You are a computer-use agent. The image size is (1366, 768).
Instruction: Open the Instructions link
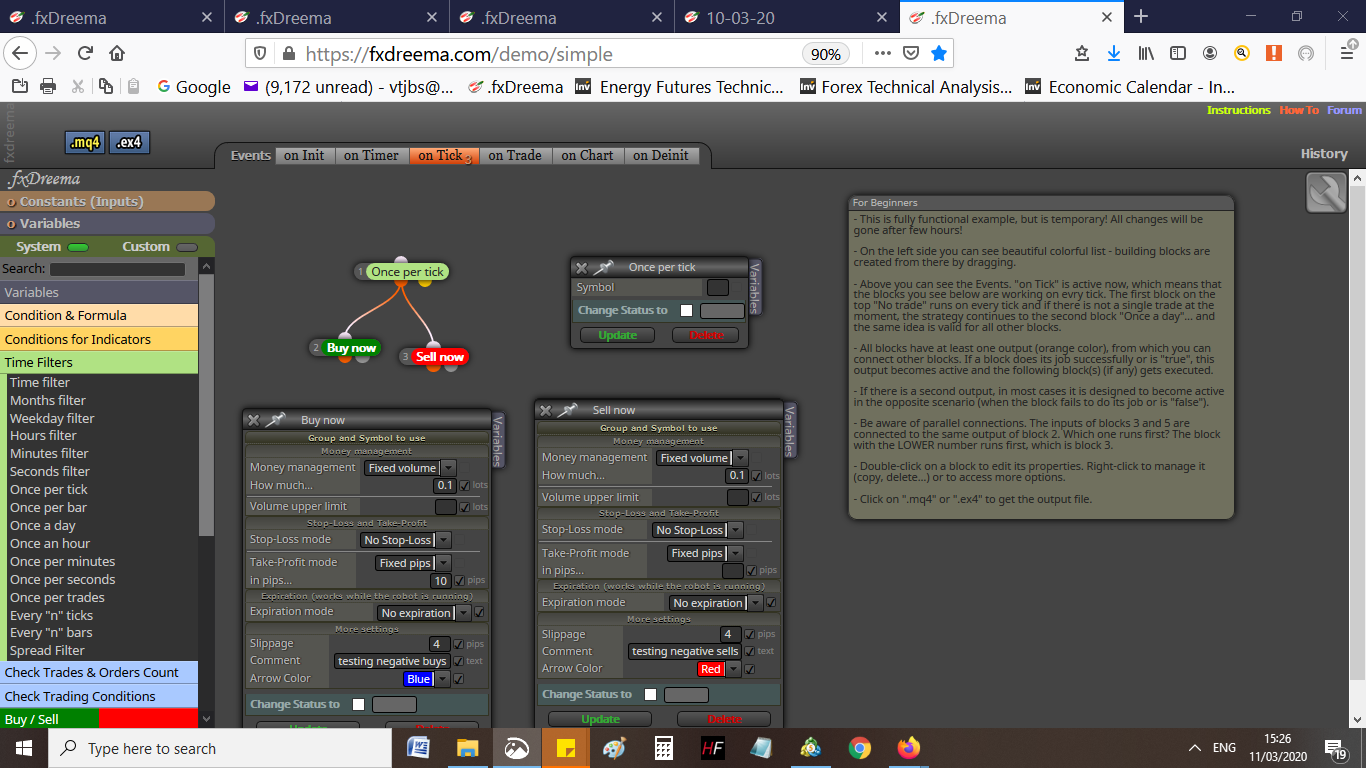(x=1238, y=110)
